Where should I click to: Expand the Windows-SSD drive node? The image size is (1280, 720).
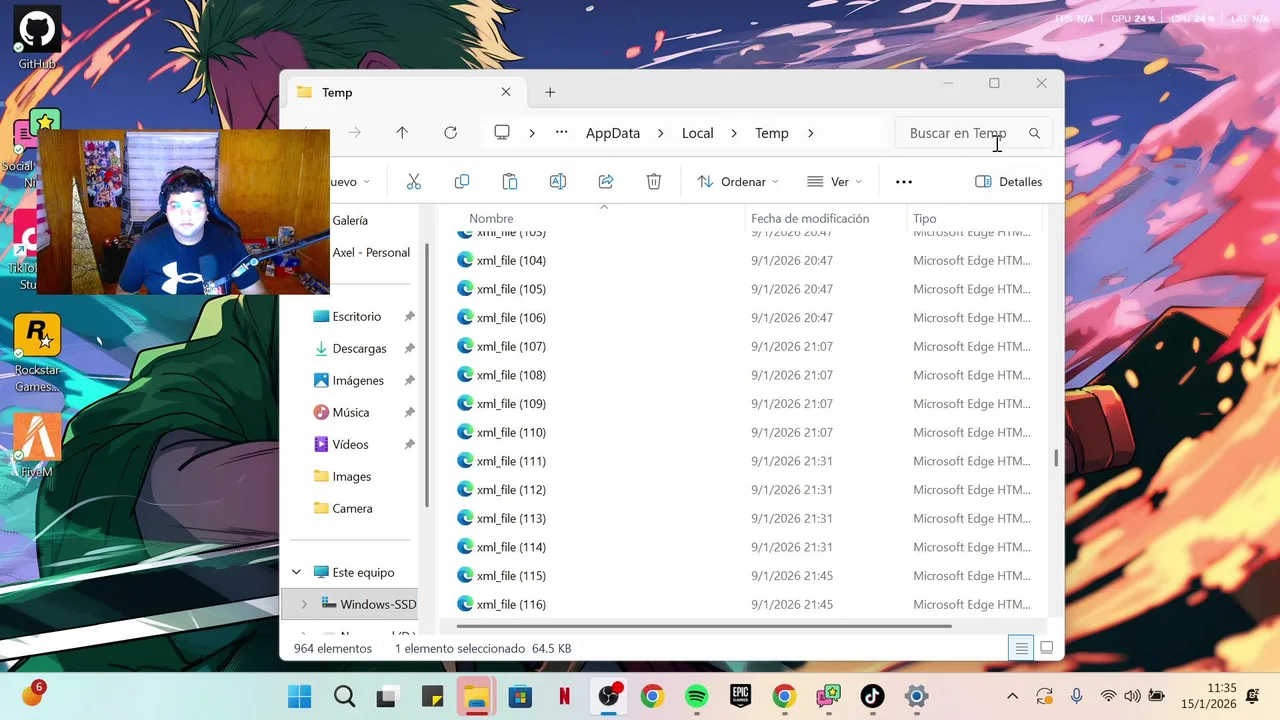pos(304,605)
